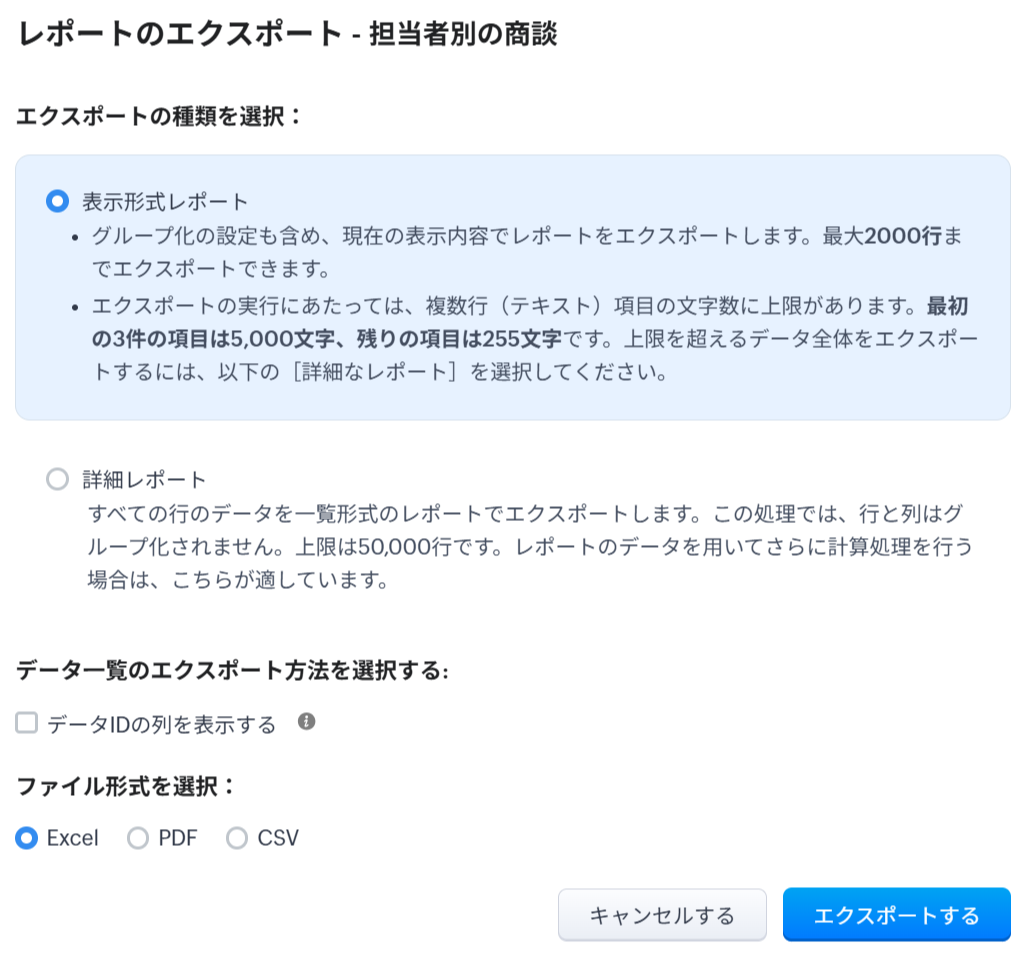Choose the CSV radio button
This screenshot has width=1029, height=955.
pyautogui.click(x=237, y=837)
